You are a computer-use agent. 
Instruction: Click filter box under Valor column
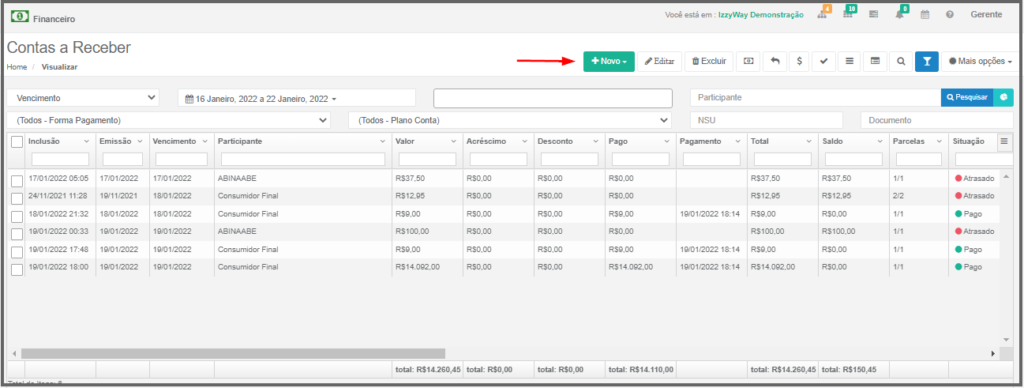[427, 159]
